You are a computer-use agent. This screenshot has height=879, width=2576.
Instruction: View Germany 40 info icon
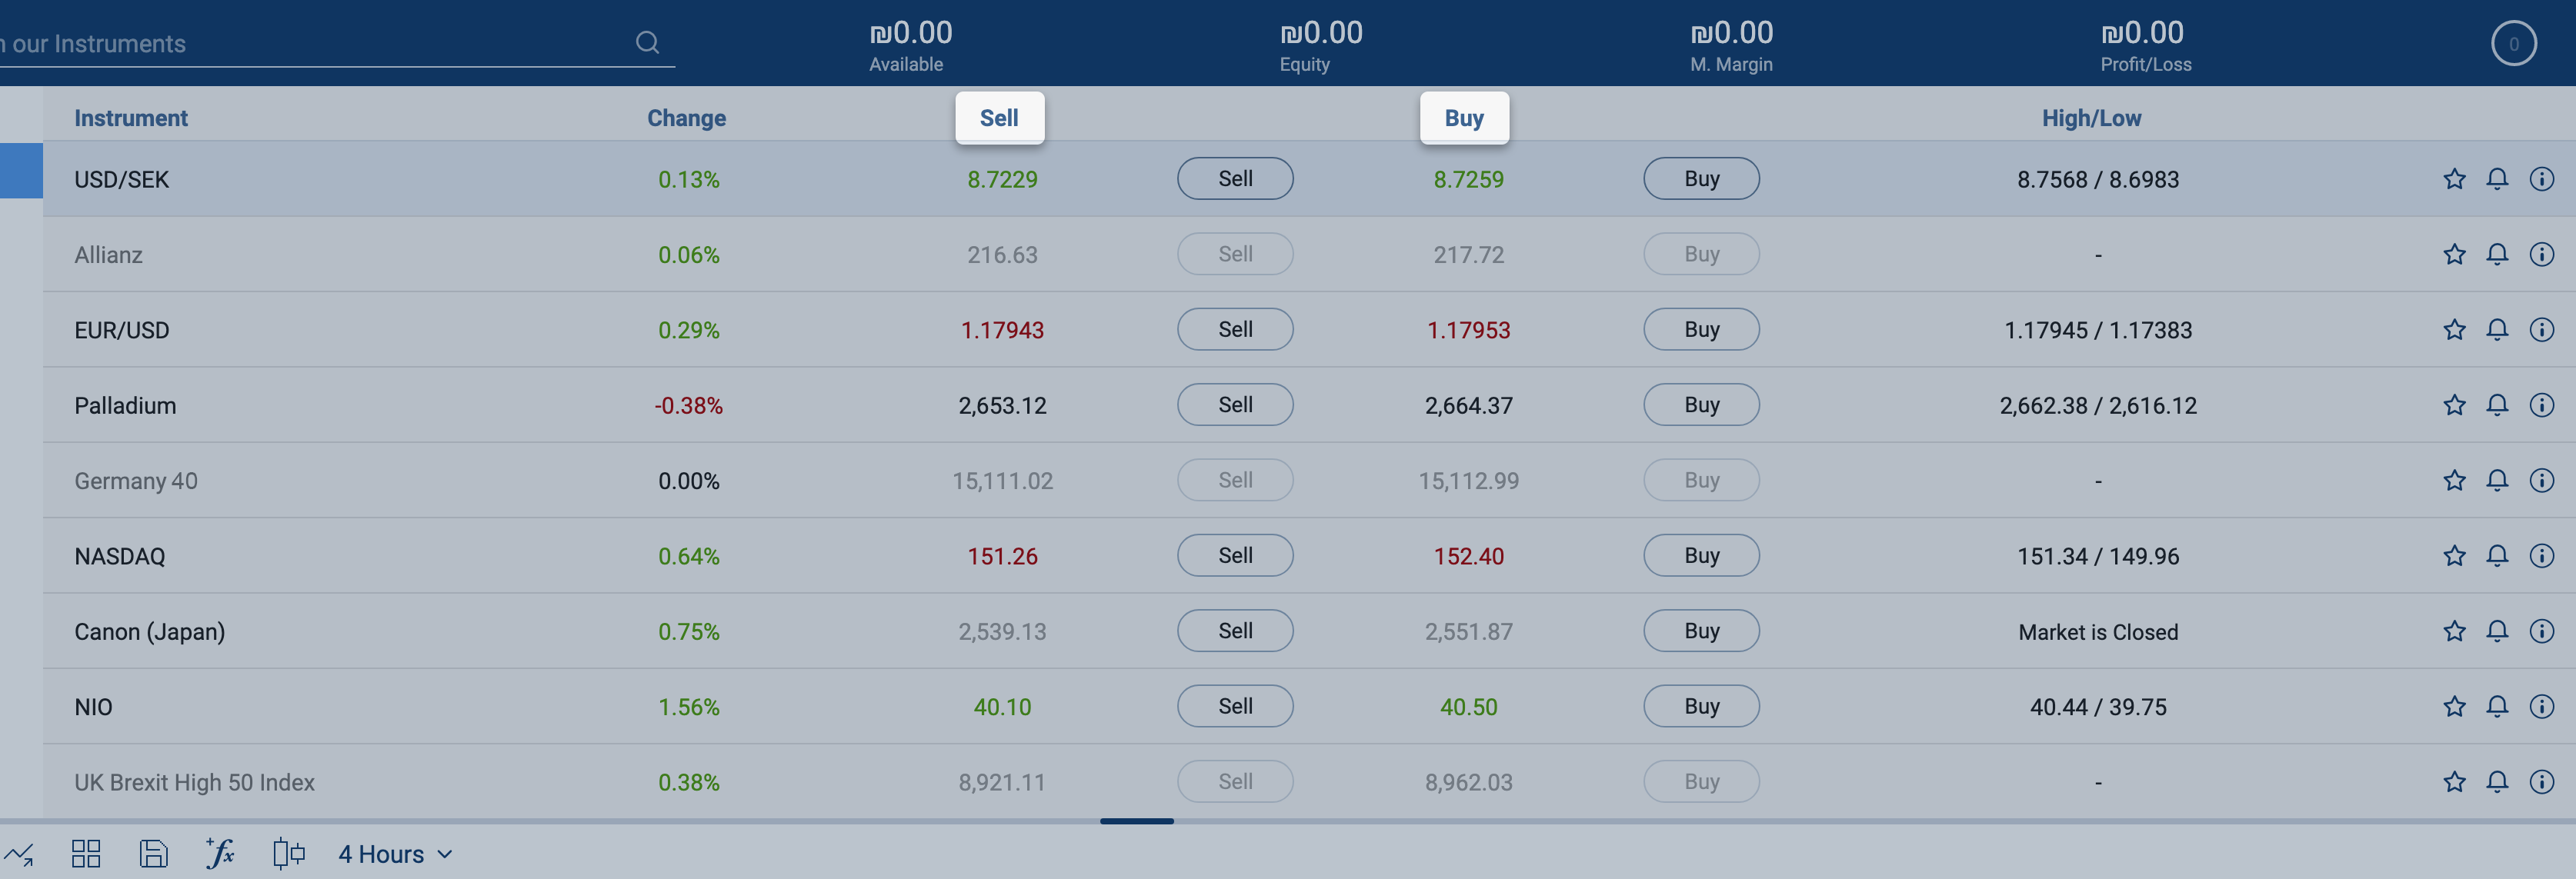(x=2541, y=480)
